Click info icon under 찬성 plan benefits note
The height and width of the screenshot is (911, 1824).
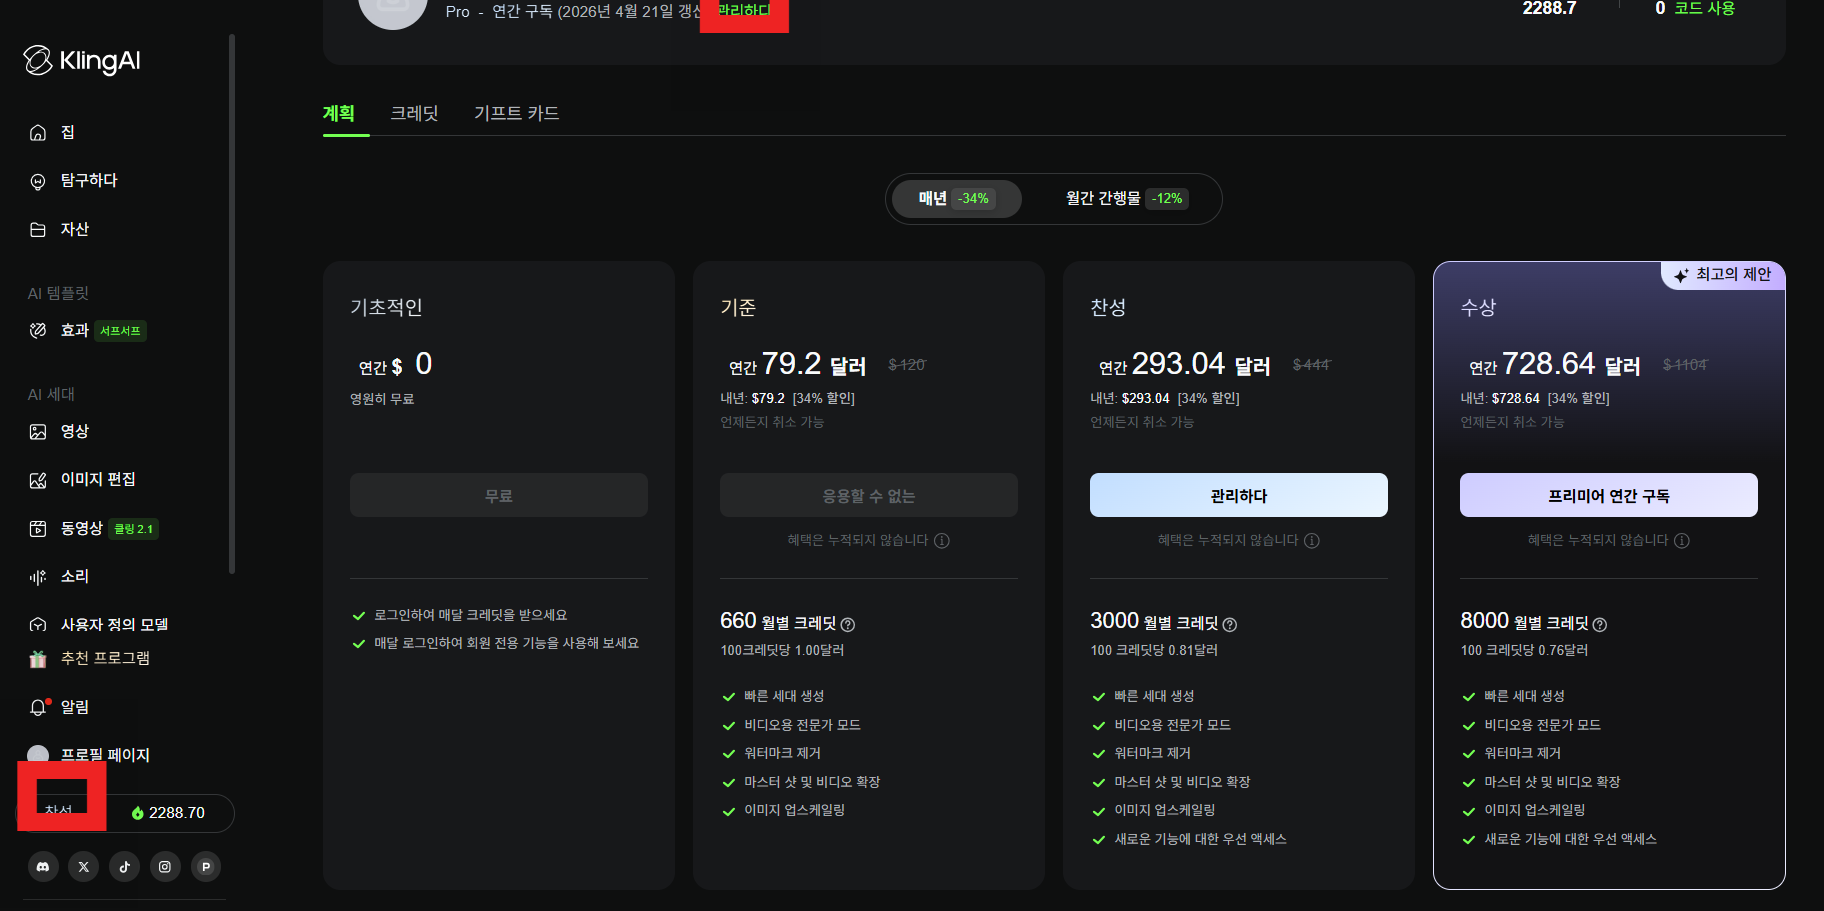[x=1312, y=541]
